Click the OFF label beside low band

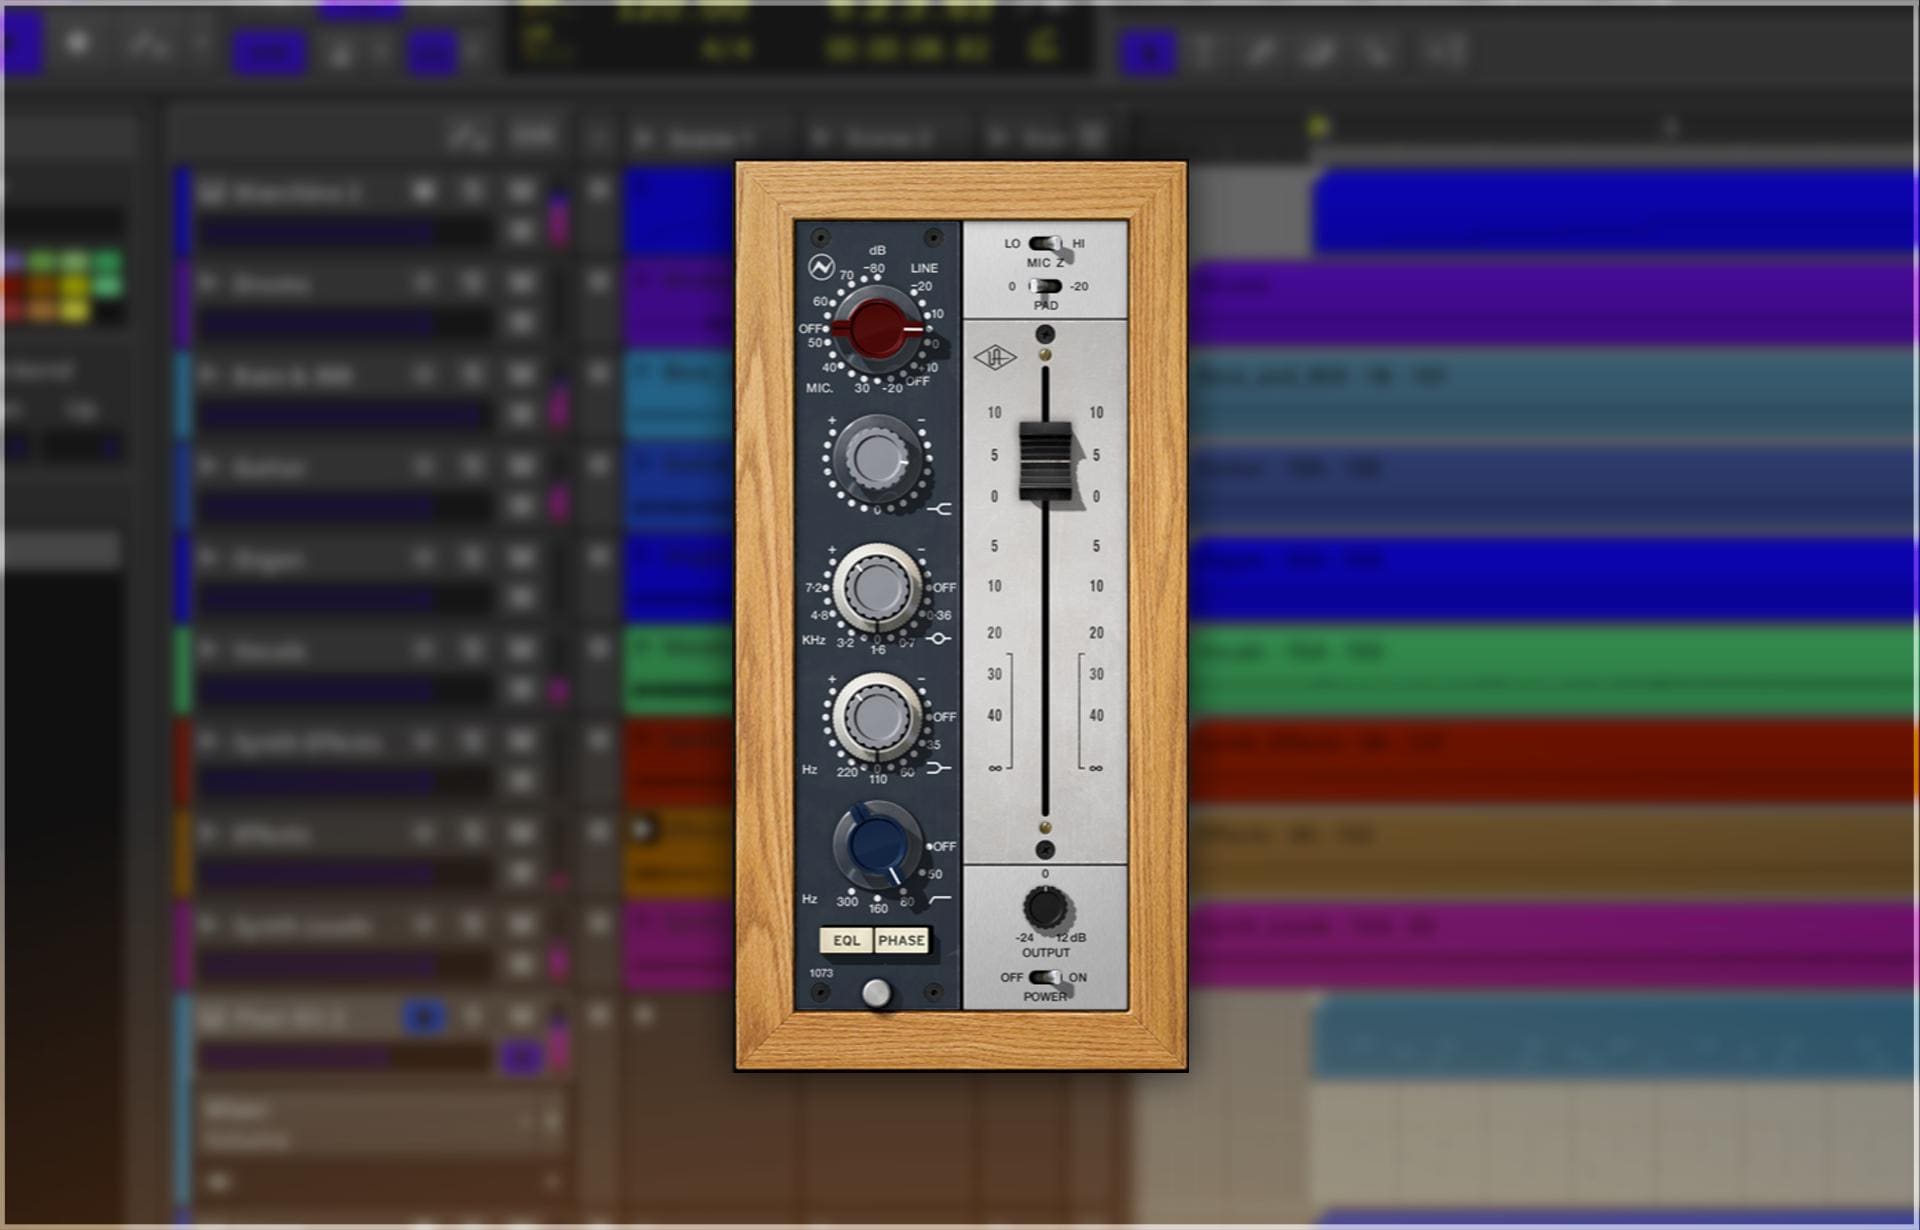944,717
